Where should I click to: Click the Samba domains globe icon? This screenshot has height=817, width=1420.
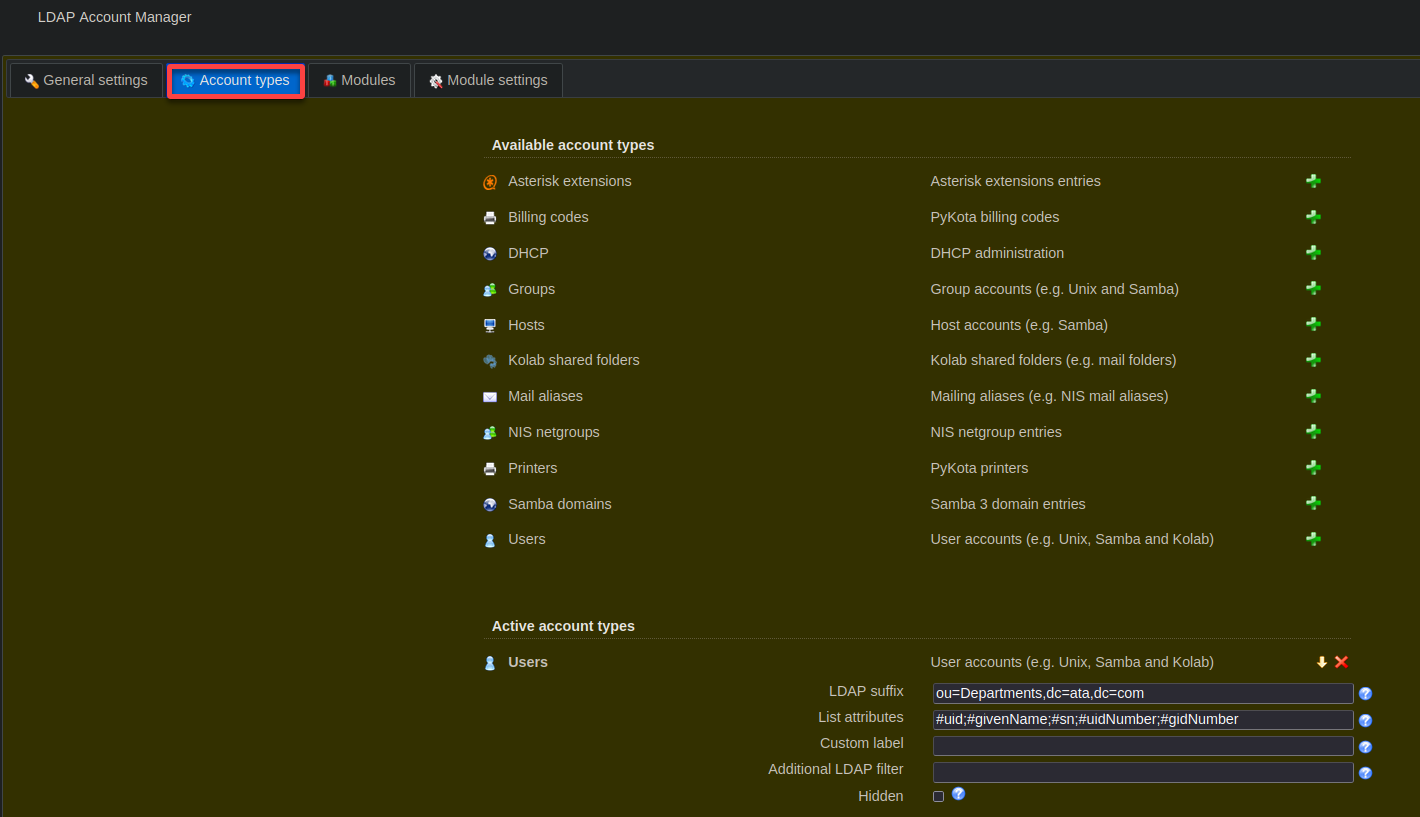(490, 505)
